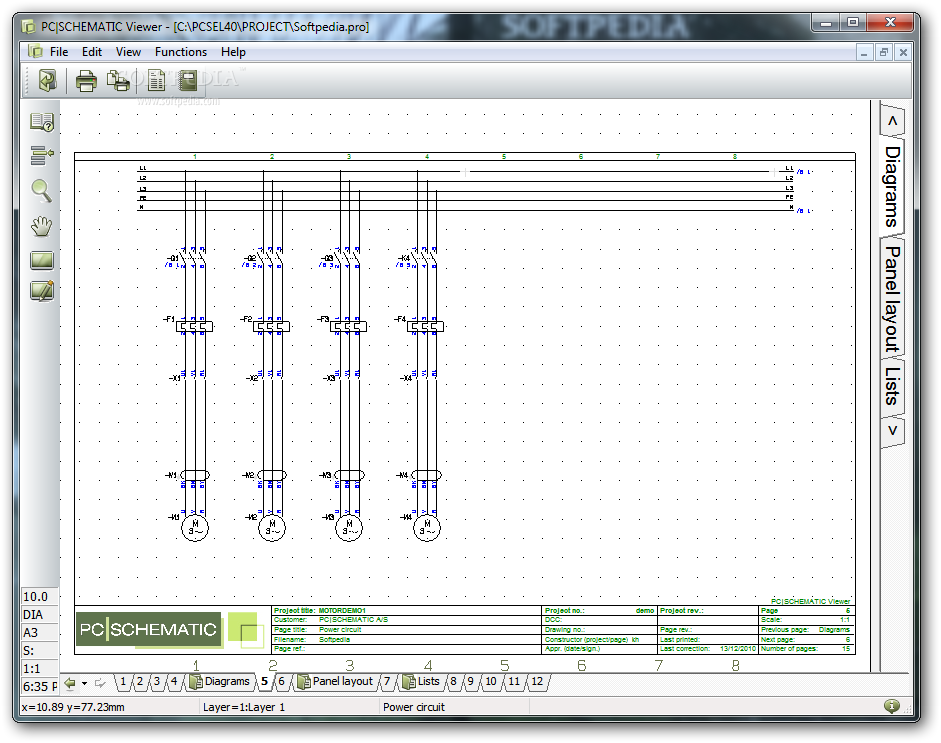
Task: Select the zoom magnifier tool
Action: tap(41, 190)
